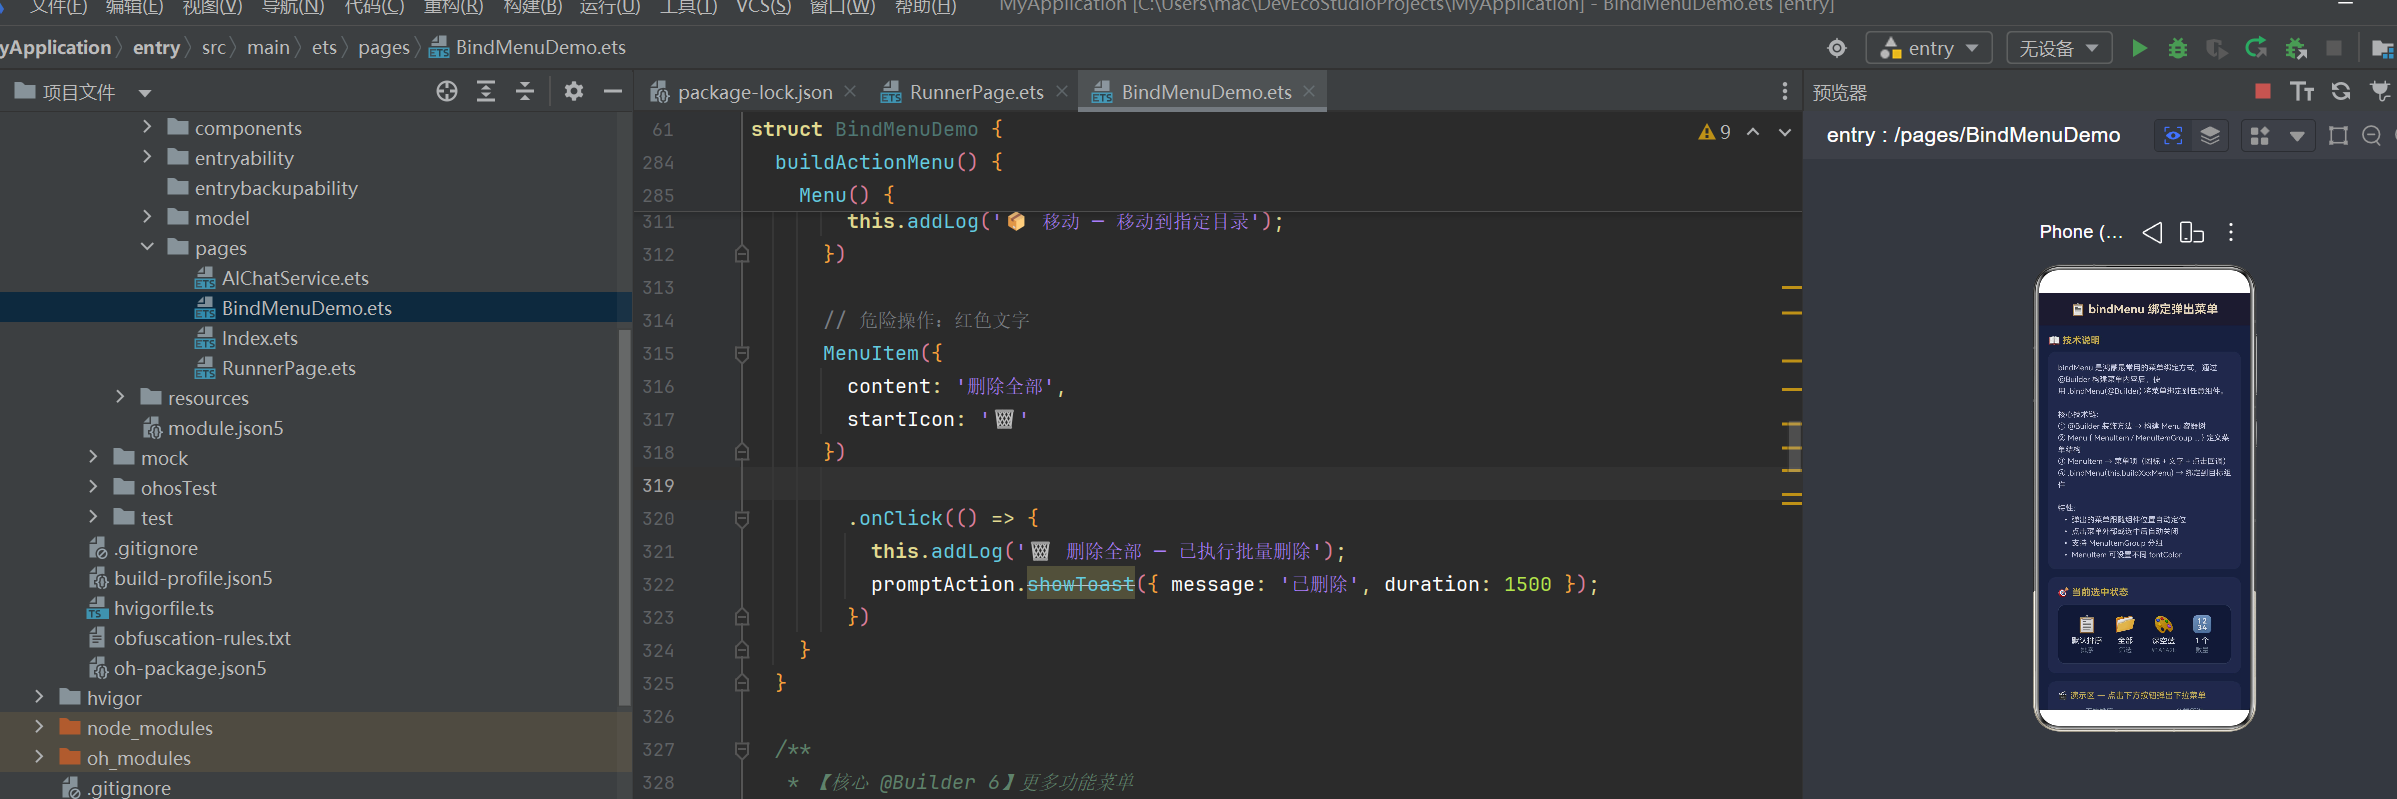Toggle code fold at line 320 onClick
This screenshot has height=799, width=2397.
tap(742, 518)
